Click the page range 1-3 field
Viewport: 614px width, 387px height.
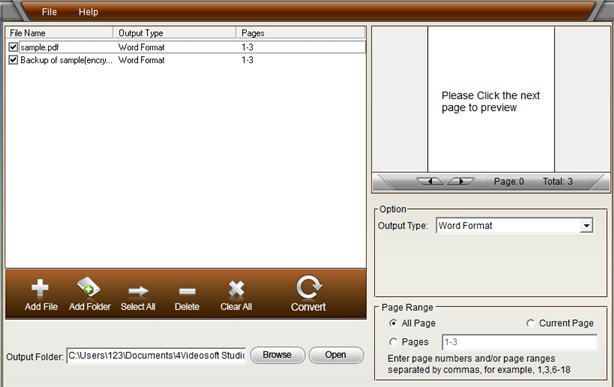pyautogui.click(x=519, y=342)
